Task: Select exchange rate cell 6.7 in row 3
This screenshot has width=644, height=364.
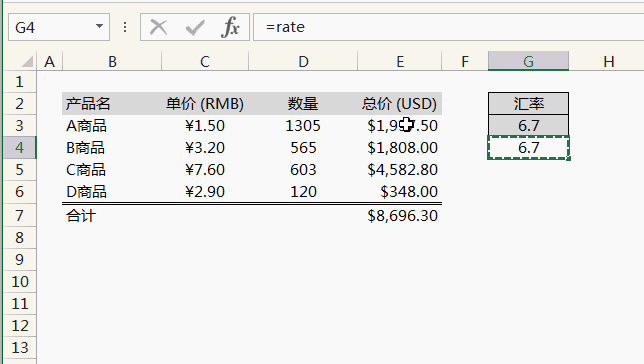Action: coord(529,125)
